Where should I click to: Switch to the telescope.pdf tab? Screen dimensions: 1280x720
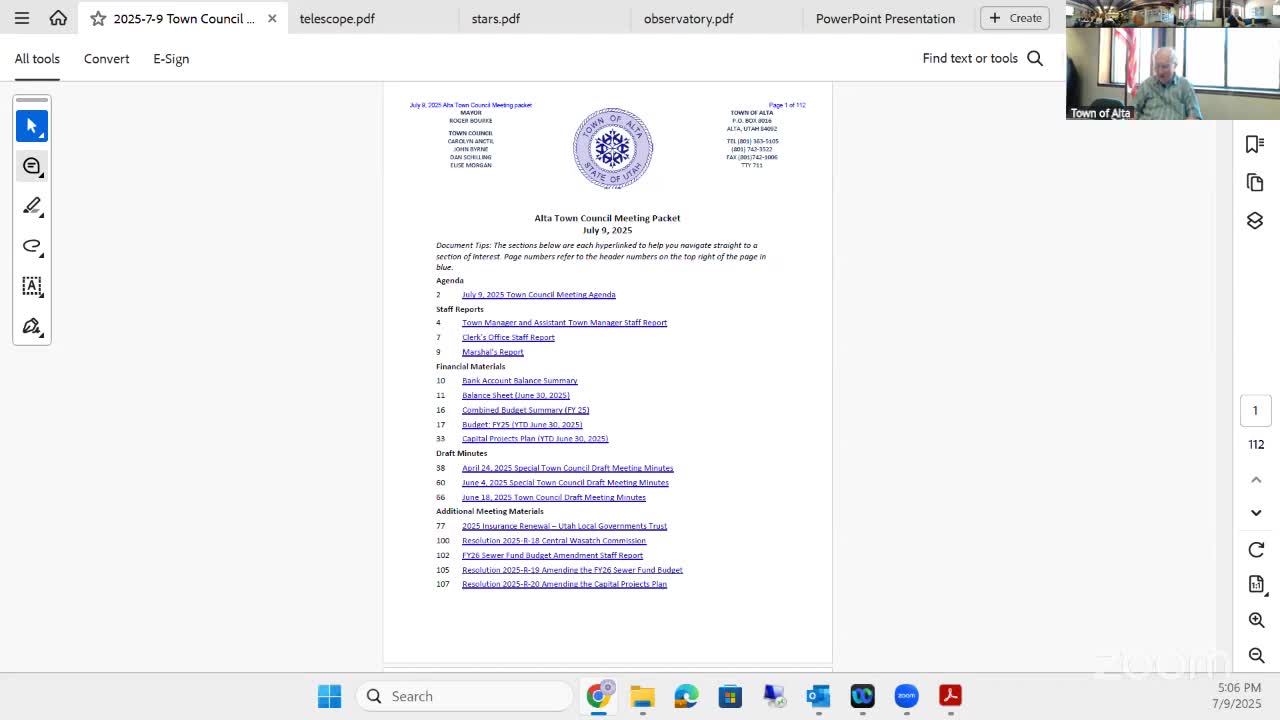coord(337,18)
